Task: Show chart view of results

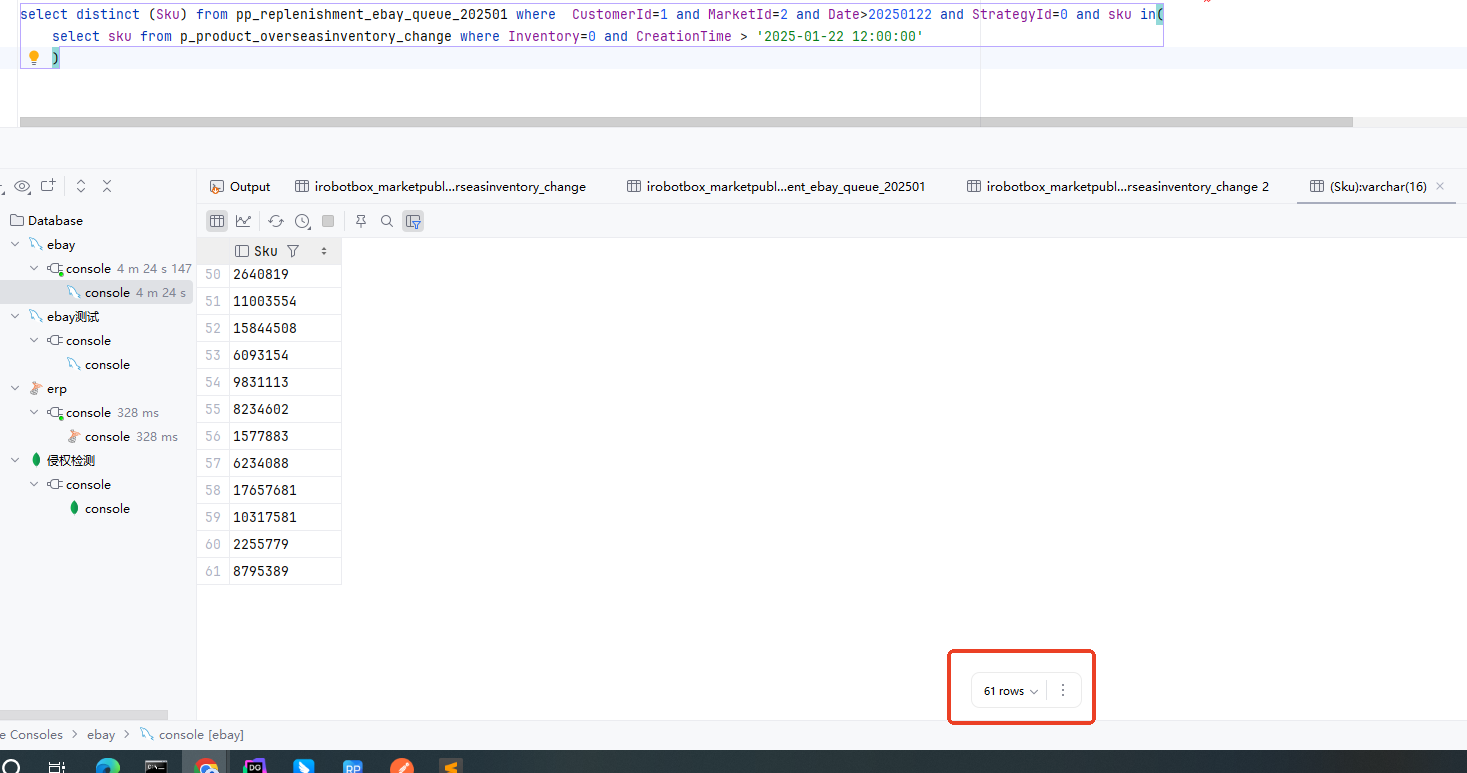Action: (243, 221)
